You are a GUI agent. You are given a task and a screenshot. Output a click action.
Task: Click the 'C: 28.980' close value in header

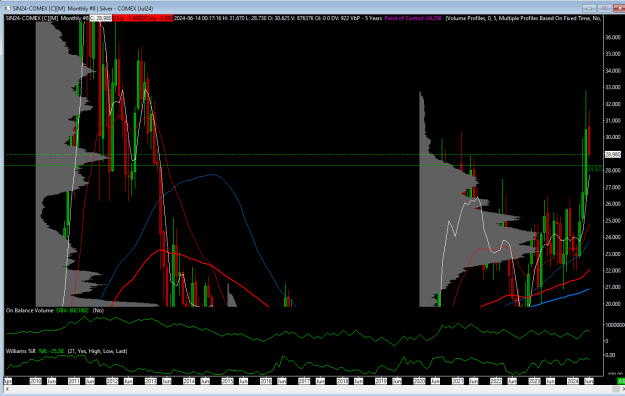pyautogui.click(x=101, y=18)
